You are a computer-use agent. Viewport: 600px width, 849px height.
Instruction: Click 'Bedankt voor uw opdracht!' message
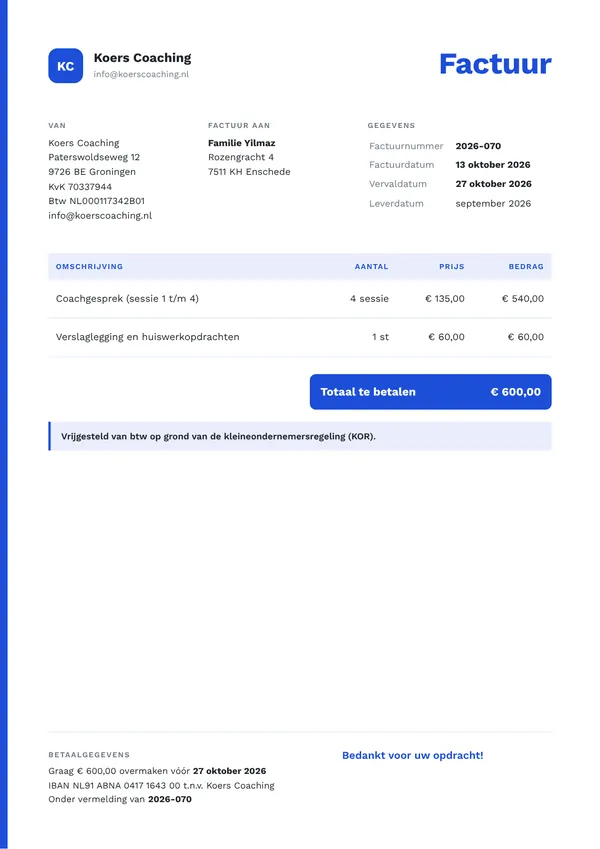coord(413,755)
